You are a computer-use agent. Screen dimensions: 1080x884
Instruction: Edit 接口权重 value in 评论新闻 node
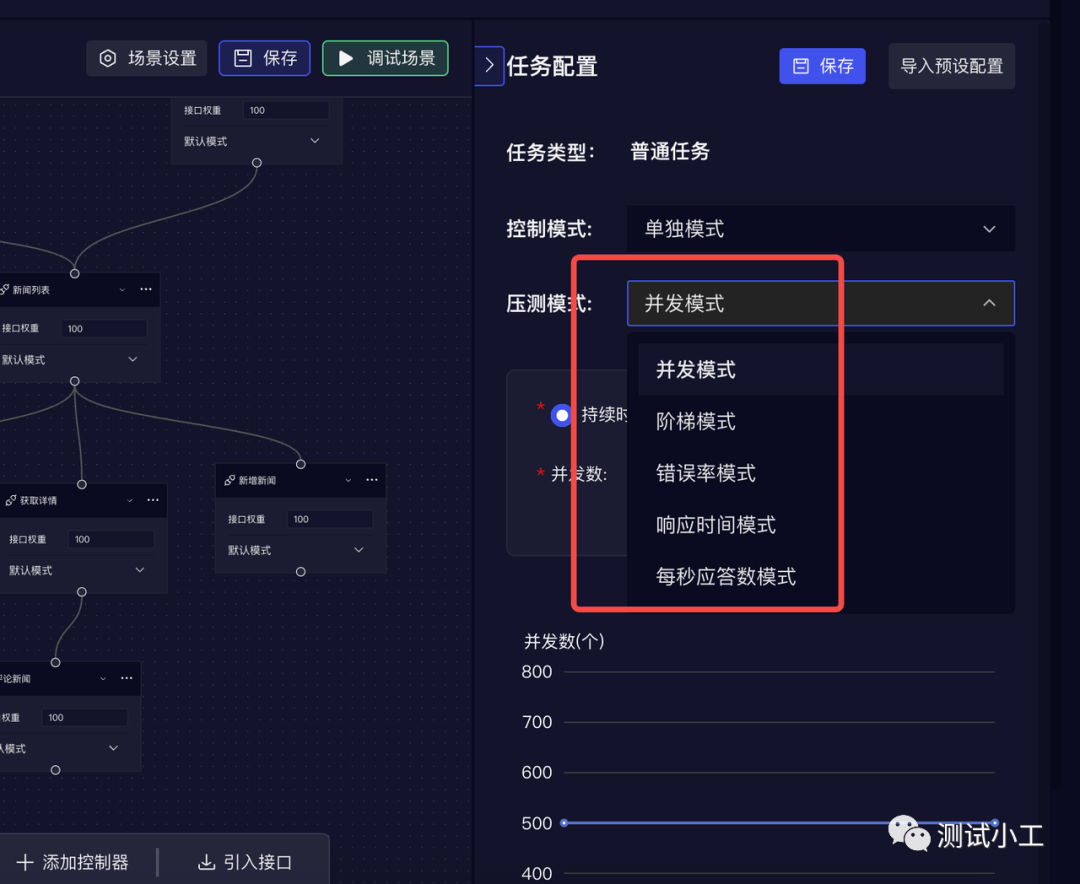pos(85,717)
